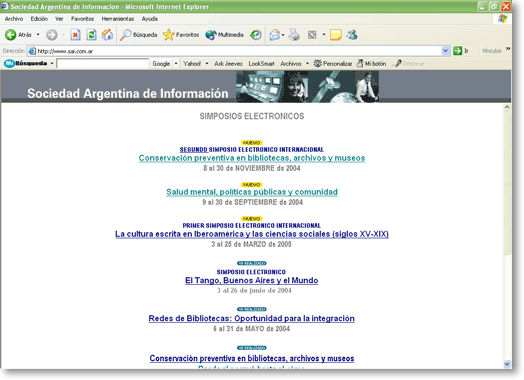Open the Historial clock icon
524x380 pixels.
[x=256, y=34]
